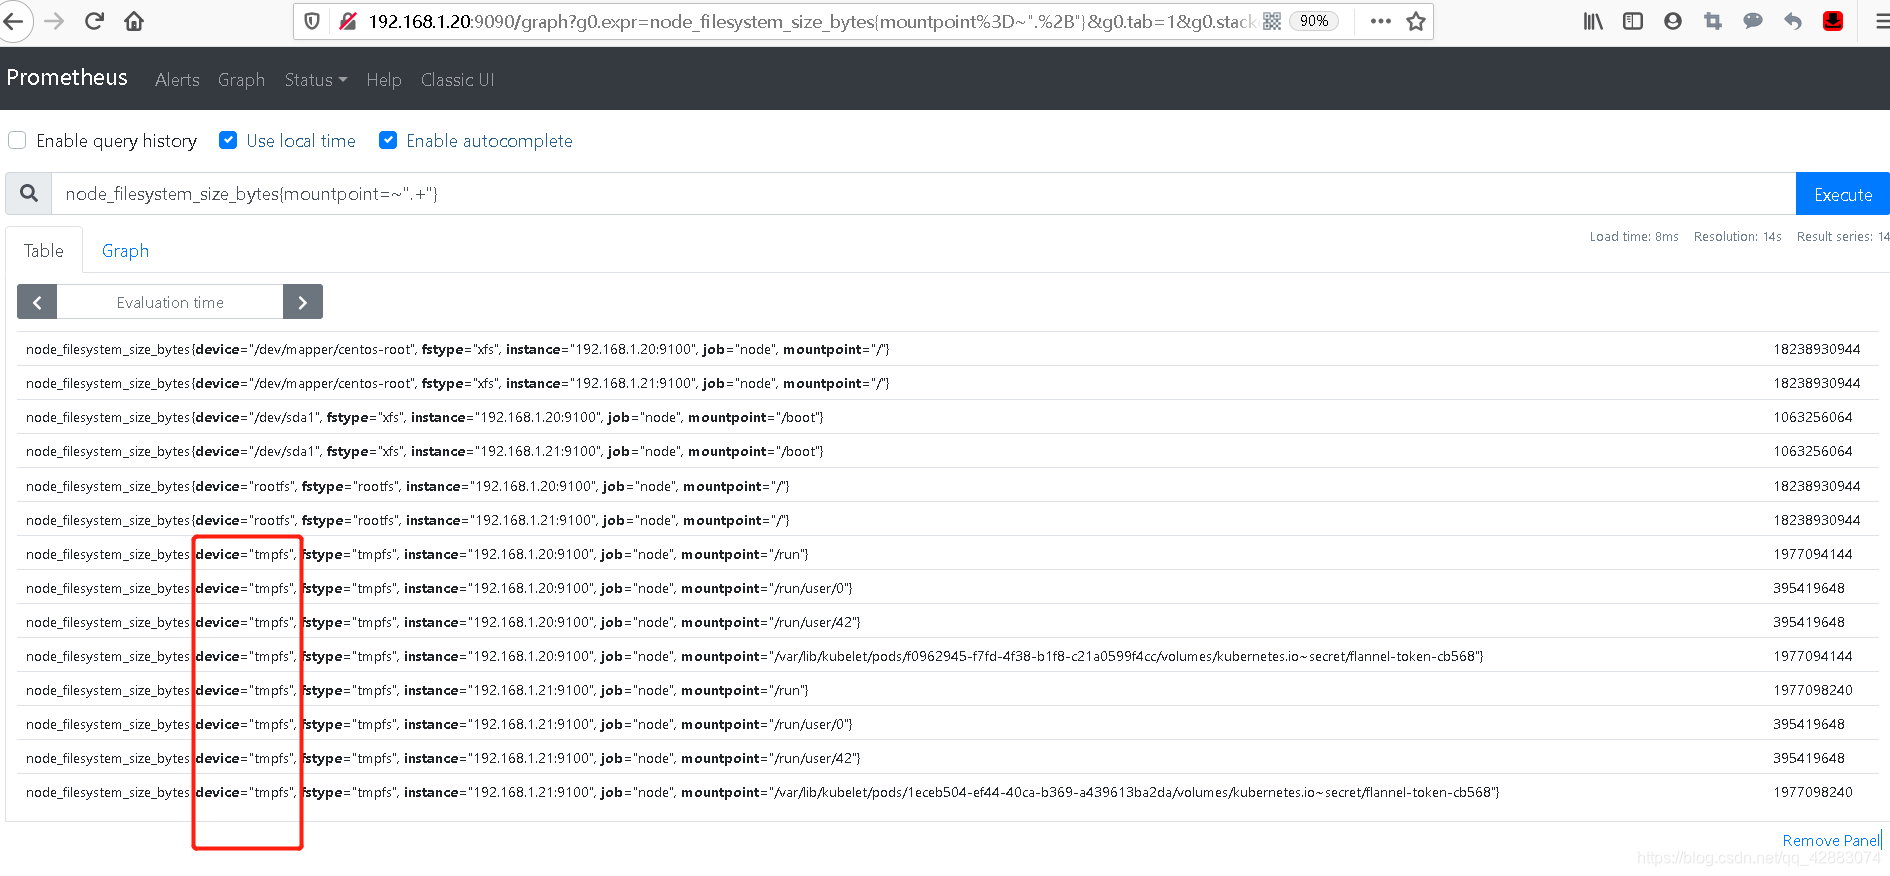This screenshot has height=876, width=1890.
Task: Click the mountpoint="/run/user/42" row for 192.168.1.20
Action: pyautogui.click(x=947, y=622)
